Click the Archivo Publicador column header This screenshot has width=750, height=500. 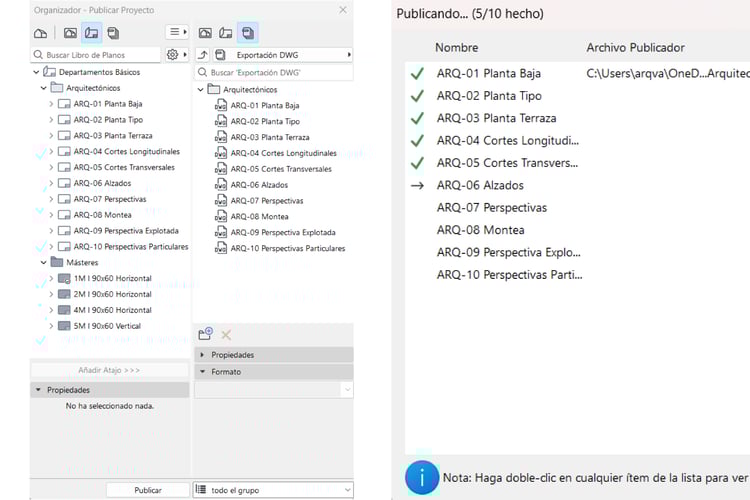pos(635,48)
